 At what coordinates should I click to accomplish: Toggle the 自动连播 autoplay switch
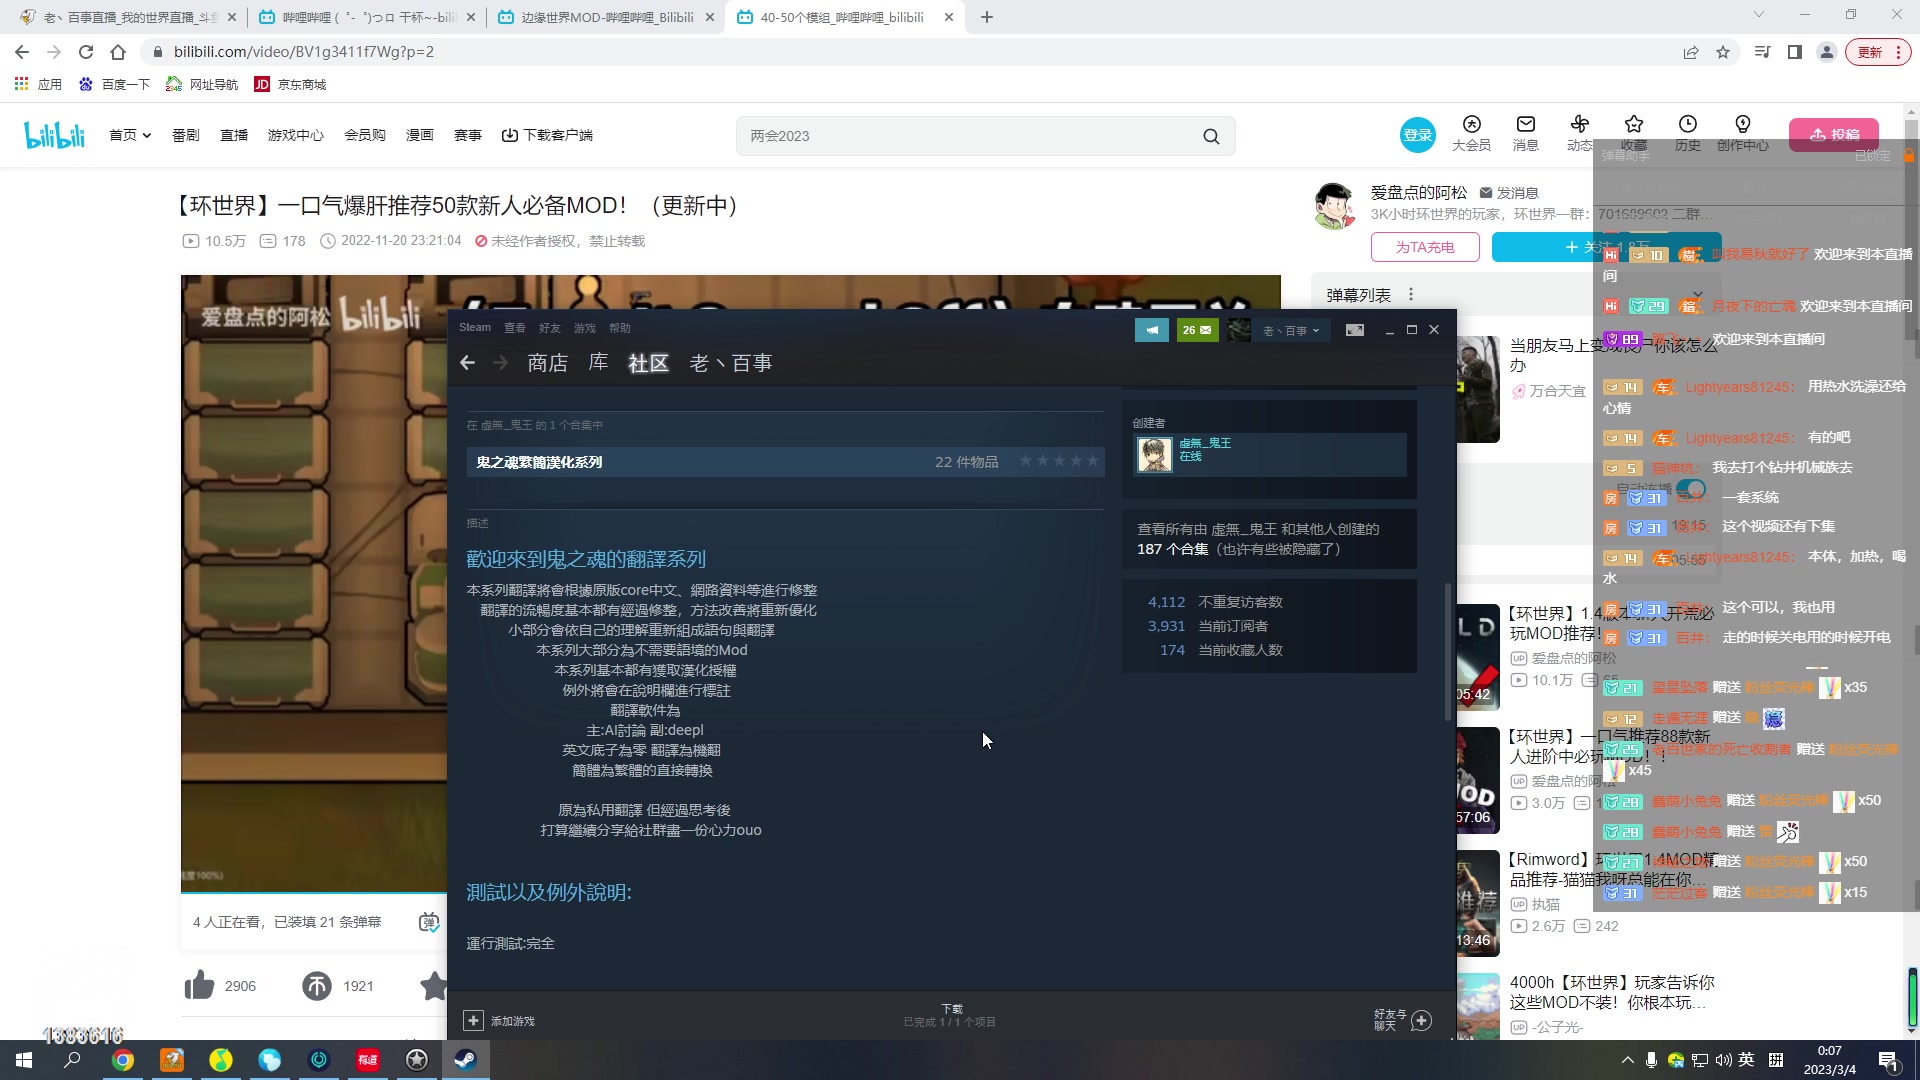click(1691, 489)
